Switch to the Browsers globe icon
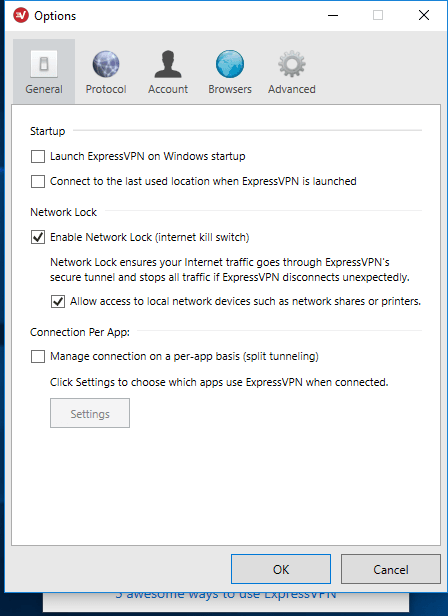448x616 pixels. click(230, 64)
